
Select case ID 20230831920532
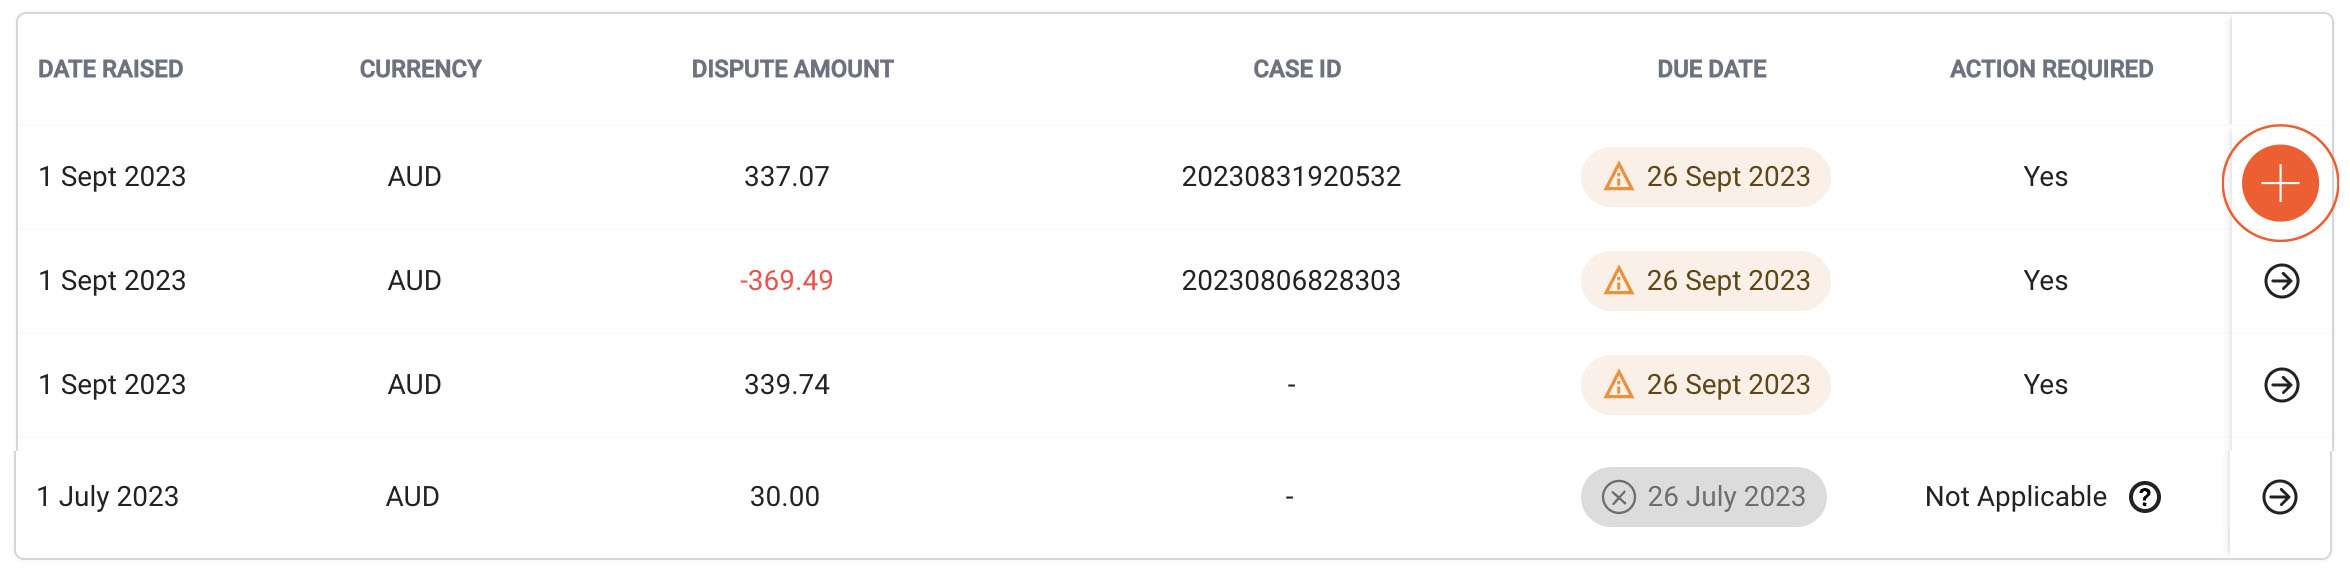(x=1291, y=177)
